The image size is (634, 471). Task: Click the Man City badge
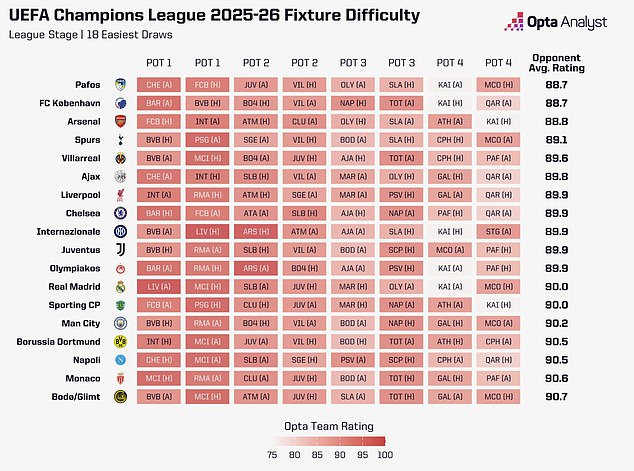click(x=120, y=324)
